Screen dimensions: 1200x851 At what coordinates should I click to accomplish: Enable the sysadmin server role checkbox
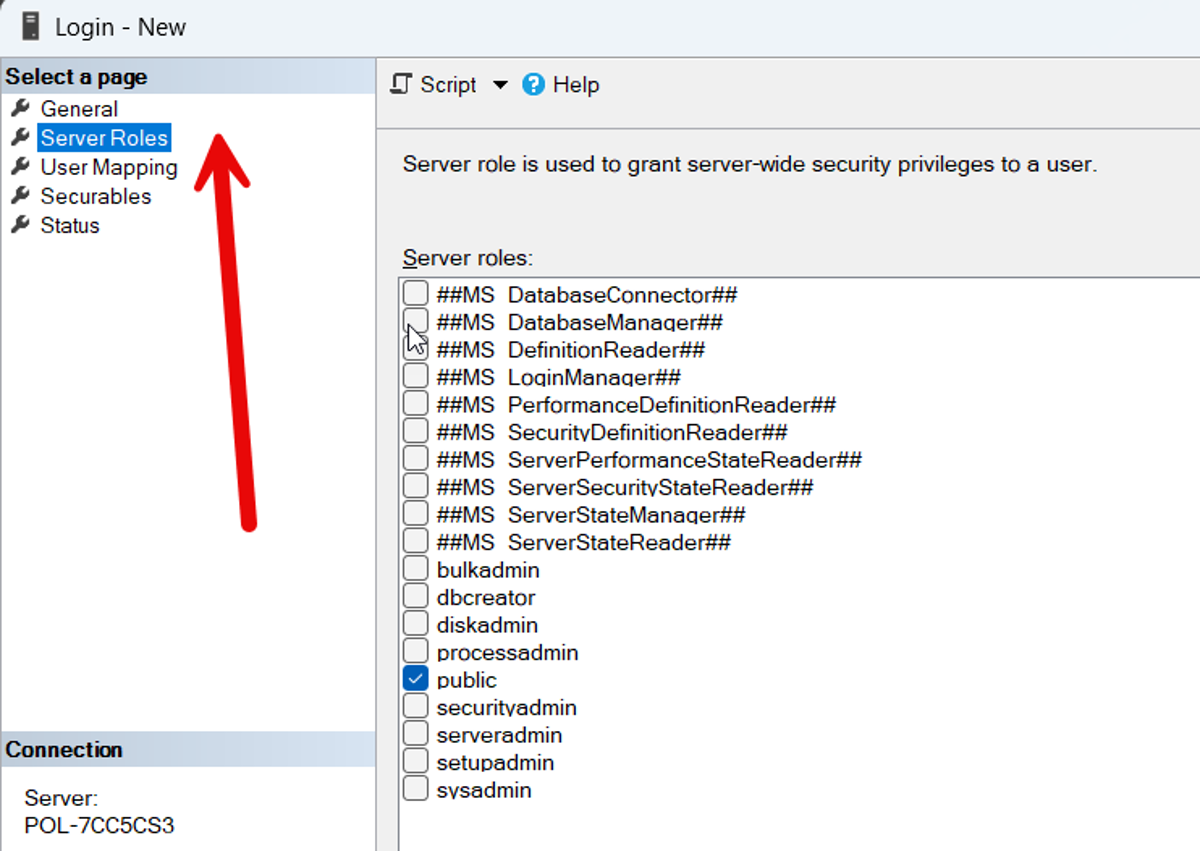point(415,789)
